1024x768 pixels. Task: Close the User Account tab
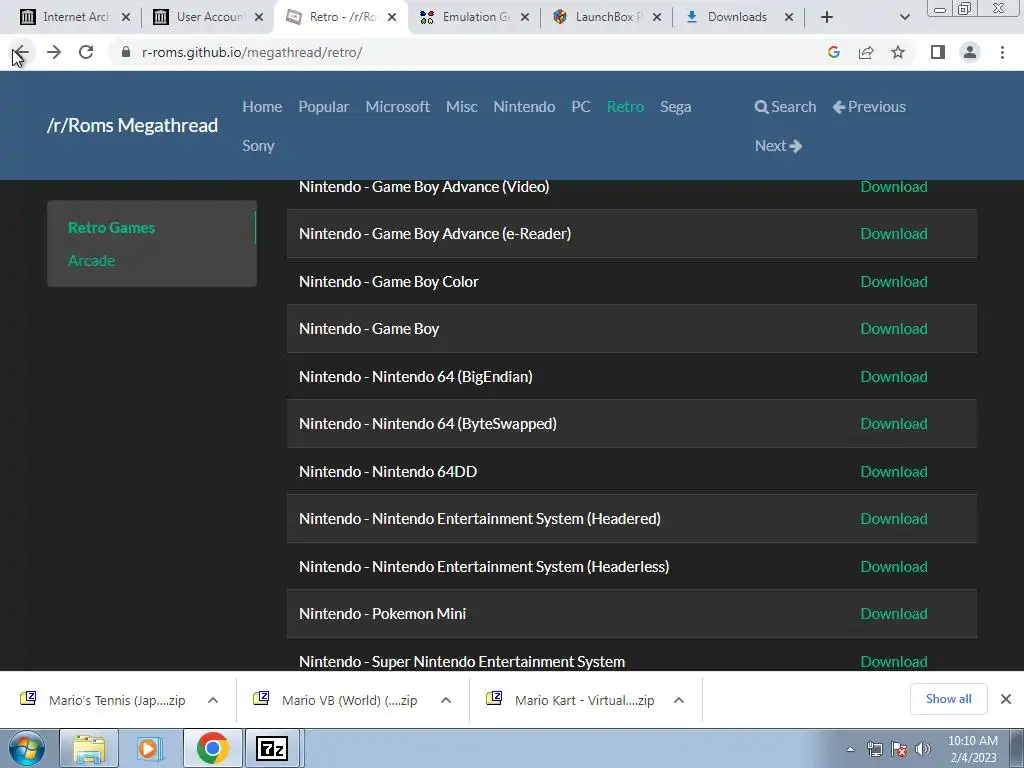259,17
